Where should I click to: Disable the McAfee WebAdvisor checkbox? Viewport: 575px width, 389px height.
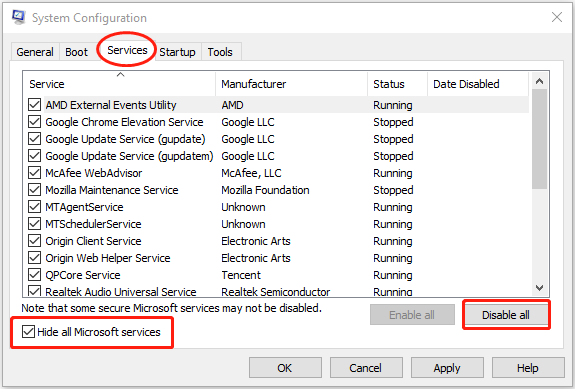tap(34, 173)
